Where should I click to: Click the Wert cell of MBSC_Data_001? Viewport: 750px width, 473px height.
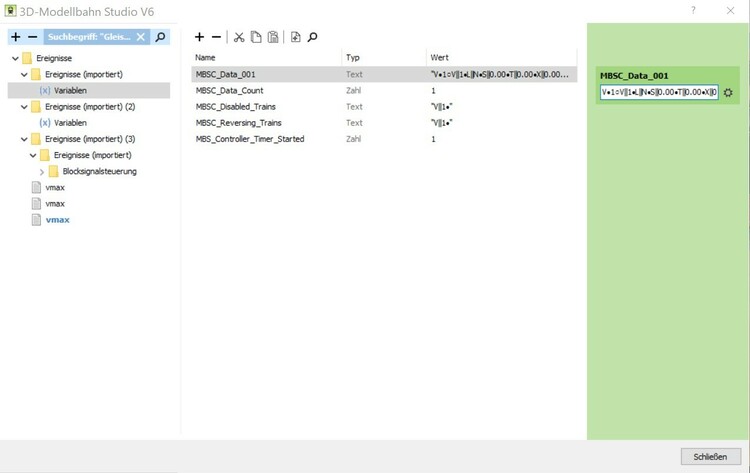click(500, 74)
